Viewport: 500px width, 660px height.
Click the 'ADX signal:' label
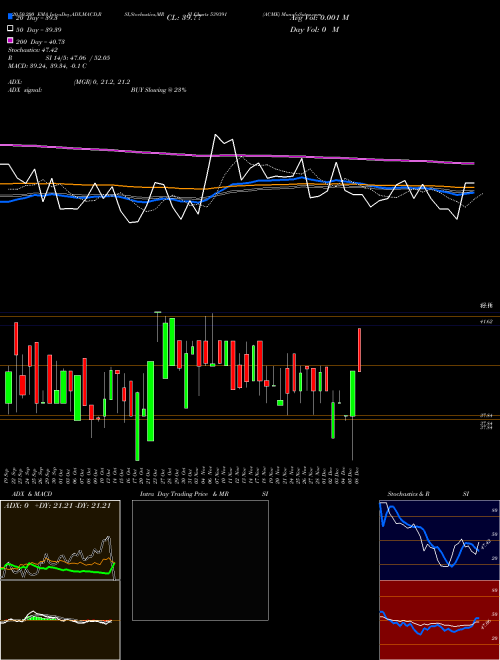coord(25,90)
